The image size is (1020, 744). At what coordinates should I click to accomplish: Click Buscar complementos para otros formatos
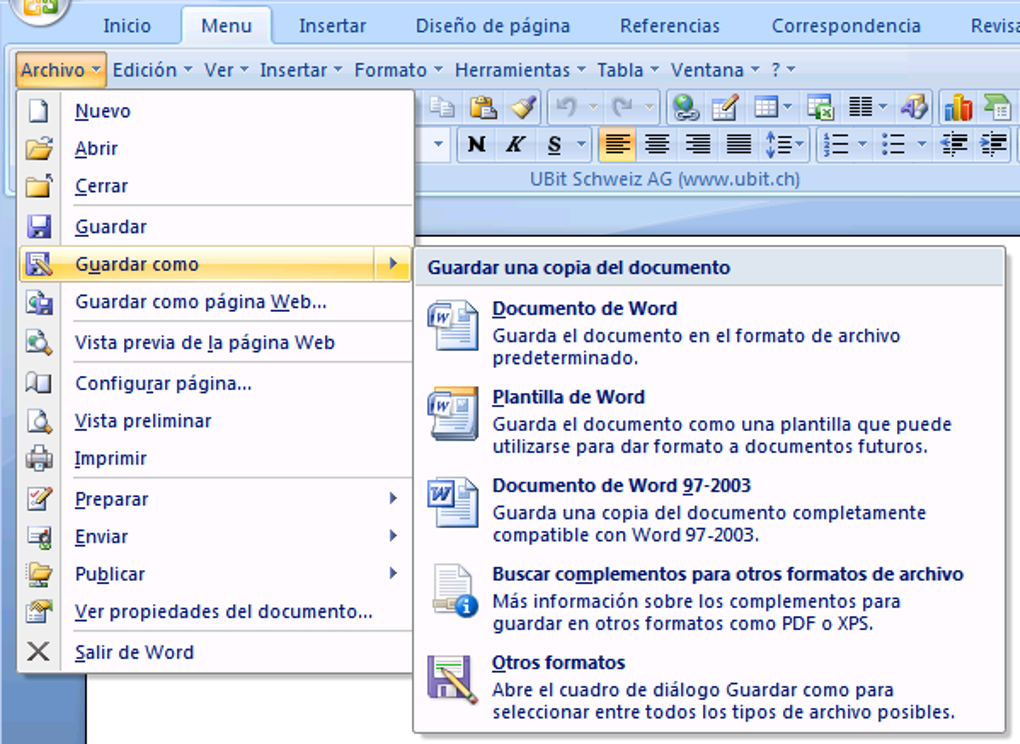tap(708, 598)
